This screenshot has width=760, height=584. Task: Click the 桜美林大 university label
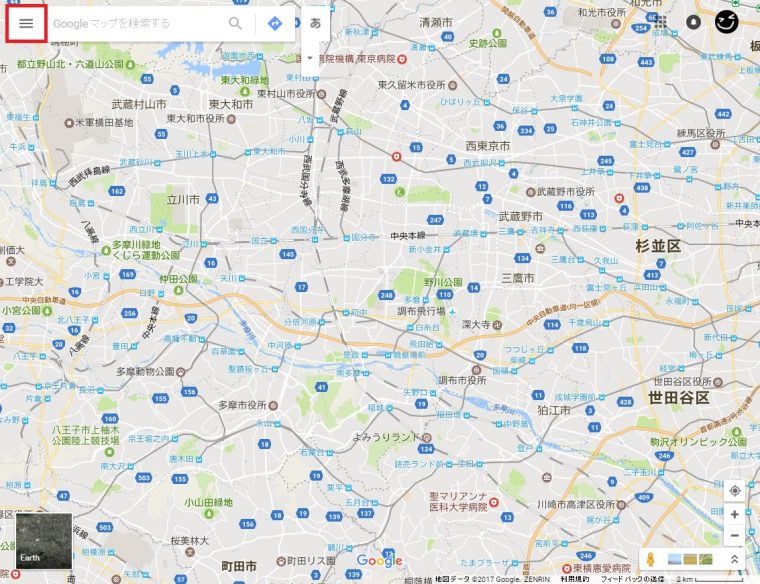tap(190, 540)
